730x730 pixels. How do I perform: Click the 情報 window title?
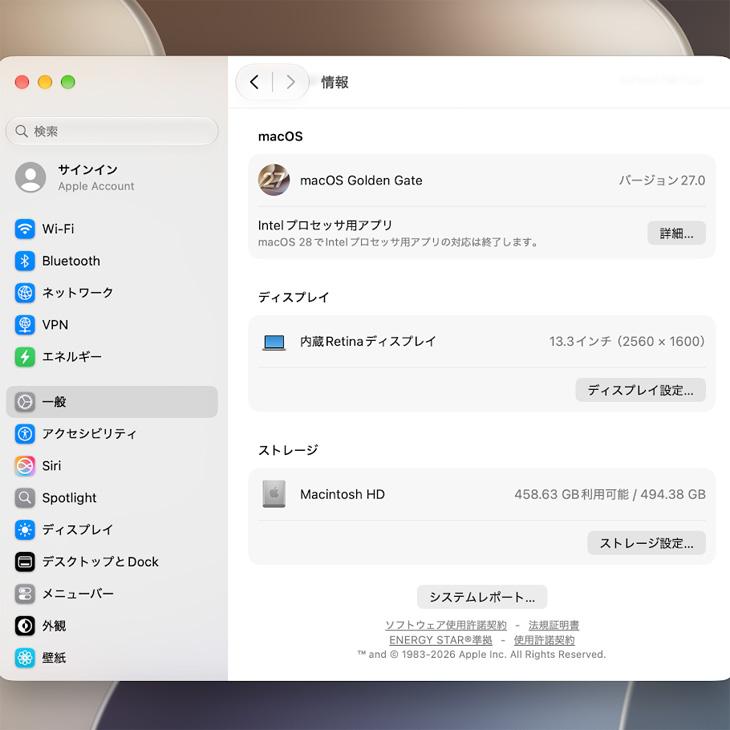[335, 82]
